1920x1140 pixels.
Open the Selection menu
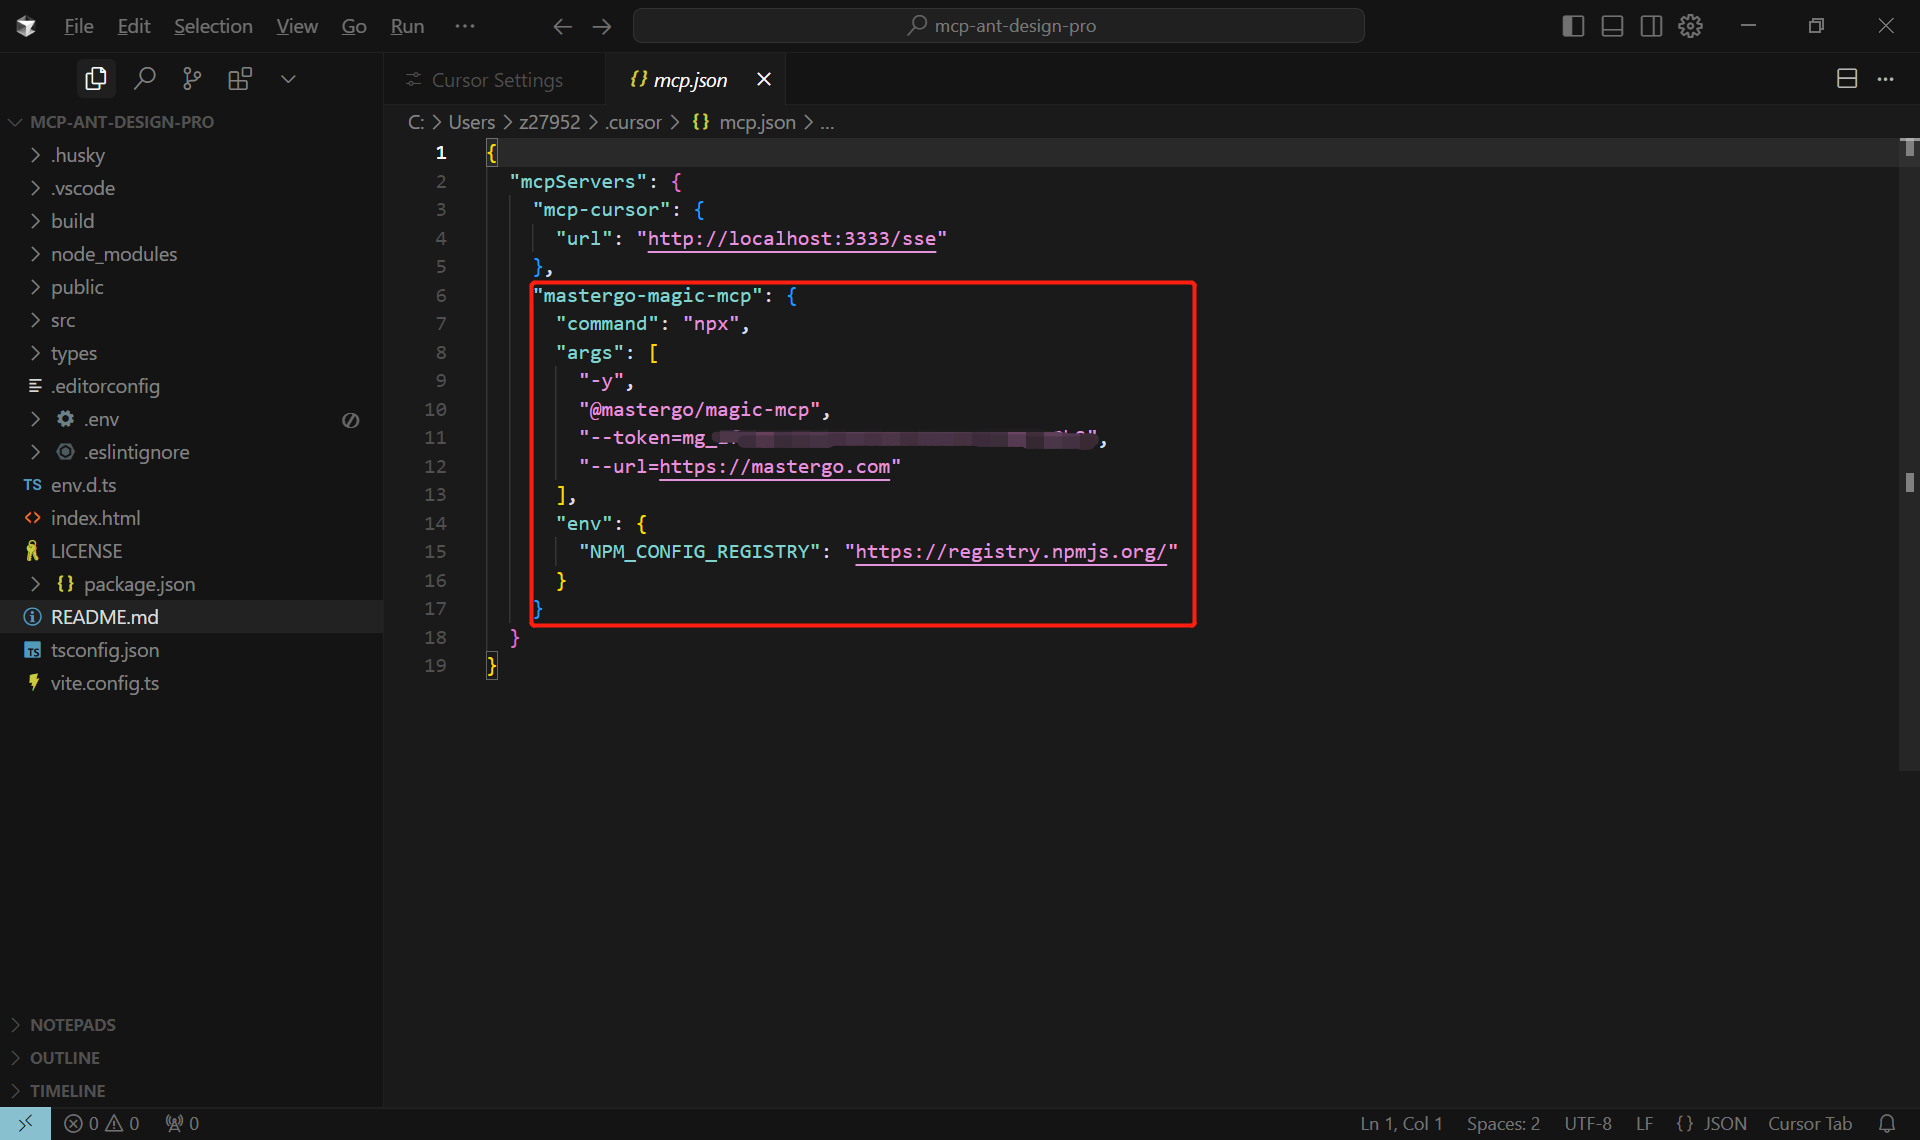pyautogui.click(x=213, y=26)
